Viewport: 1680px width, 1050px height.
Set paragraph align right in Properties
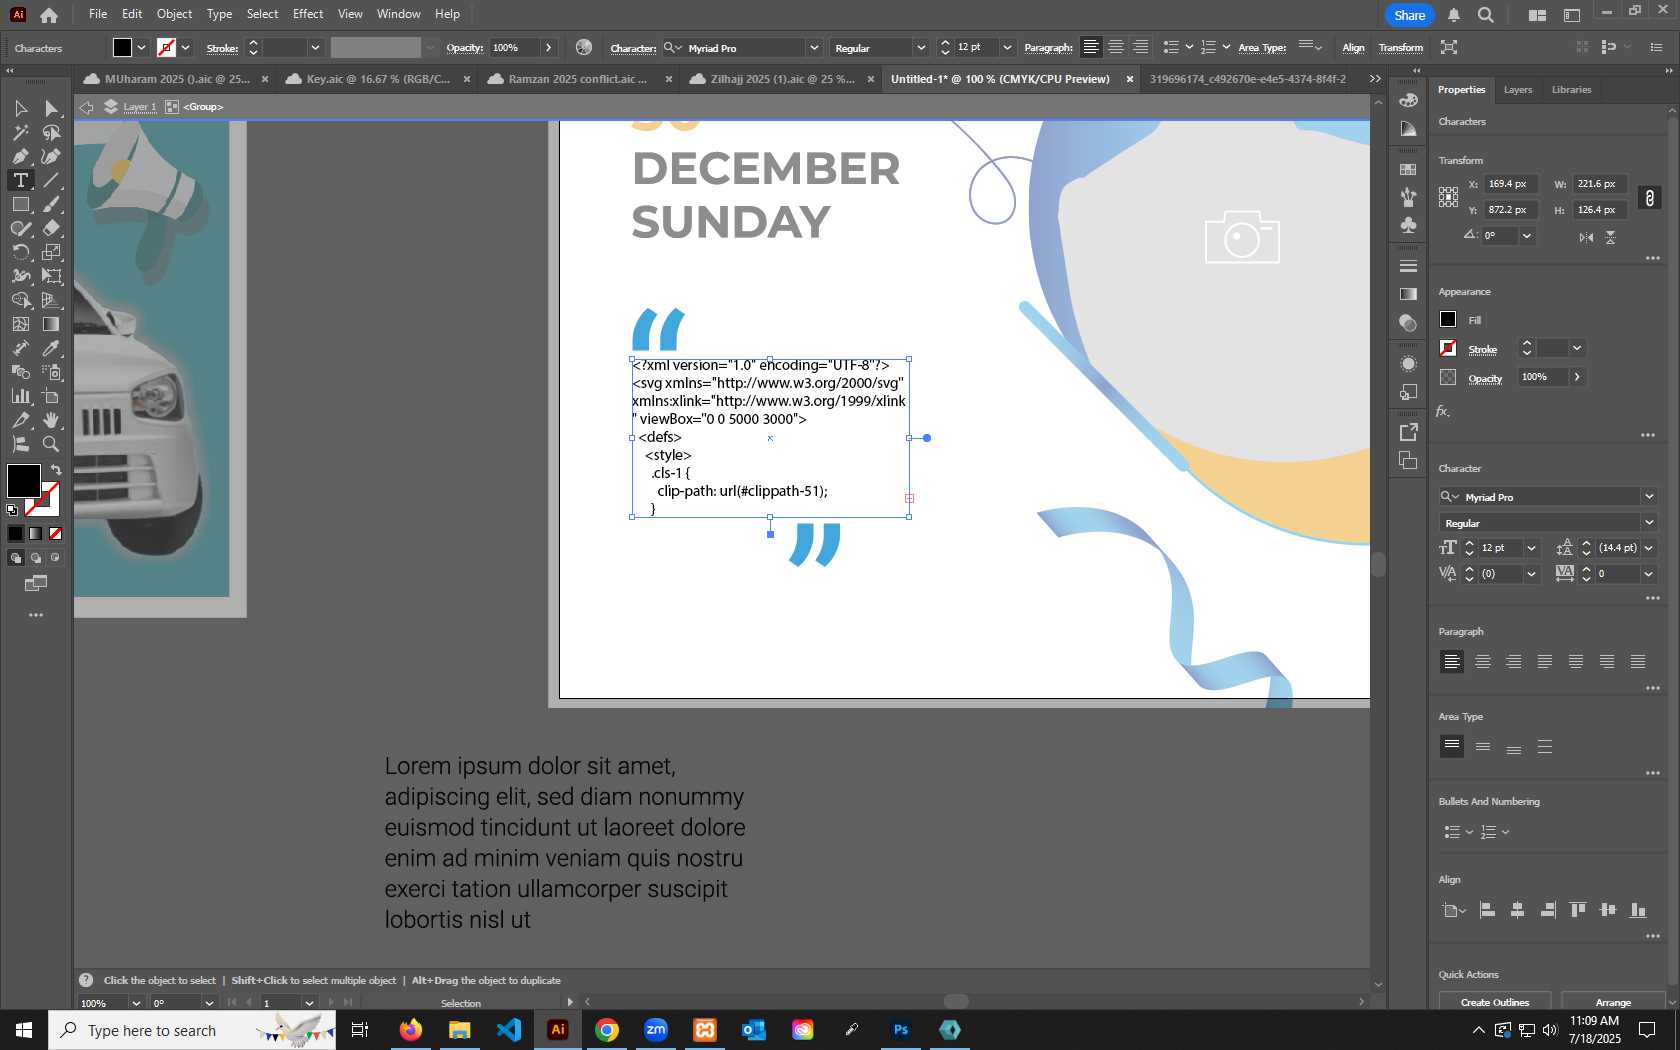(1514, 661)
